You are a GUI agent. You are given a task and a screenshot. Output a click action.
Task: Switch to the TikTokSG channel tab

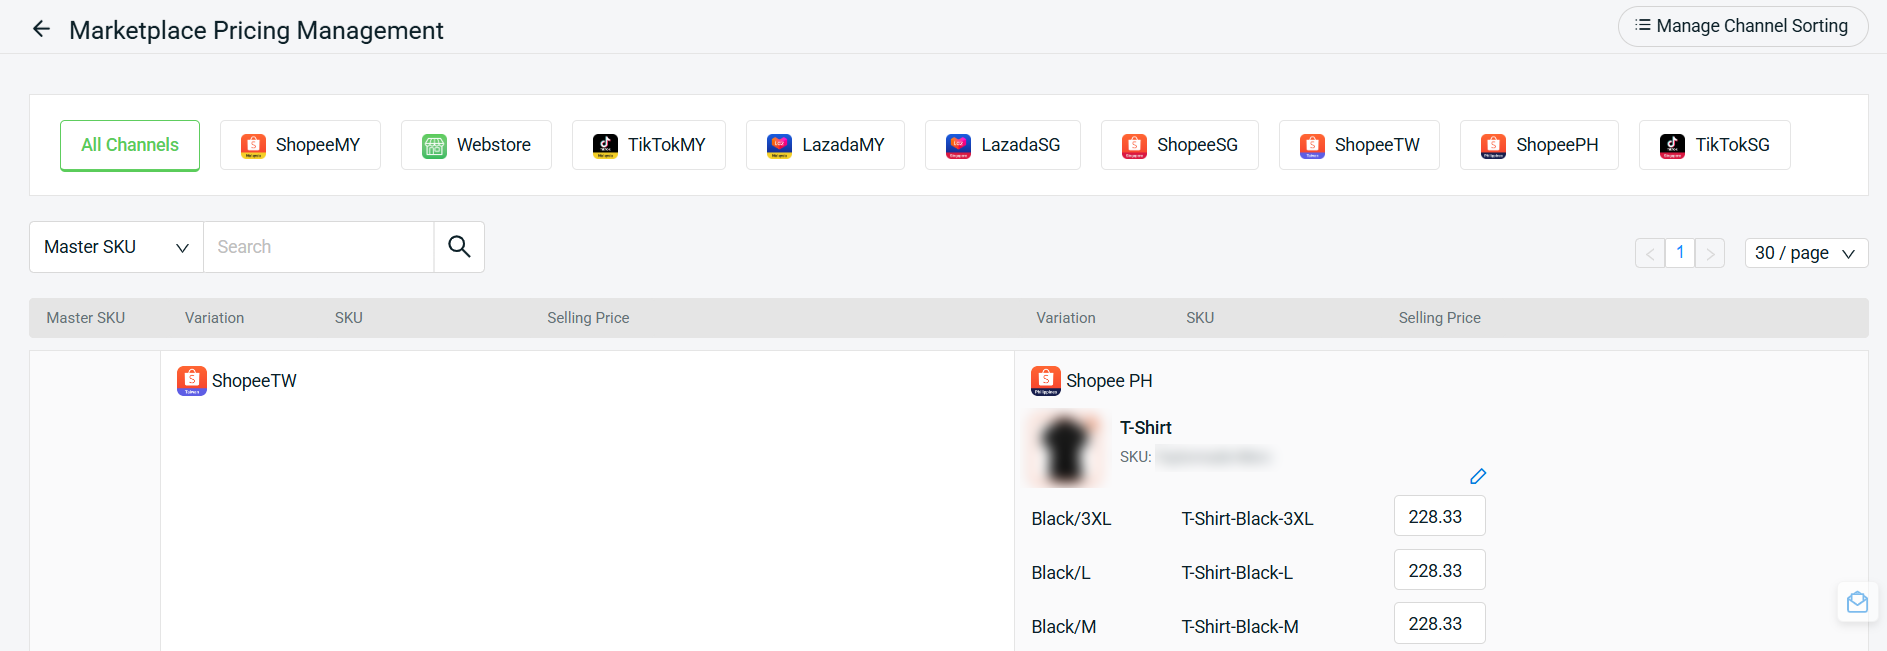tap(1715, 145)
